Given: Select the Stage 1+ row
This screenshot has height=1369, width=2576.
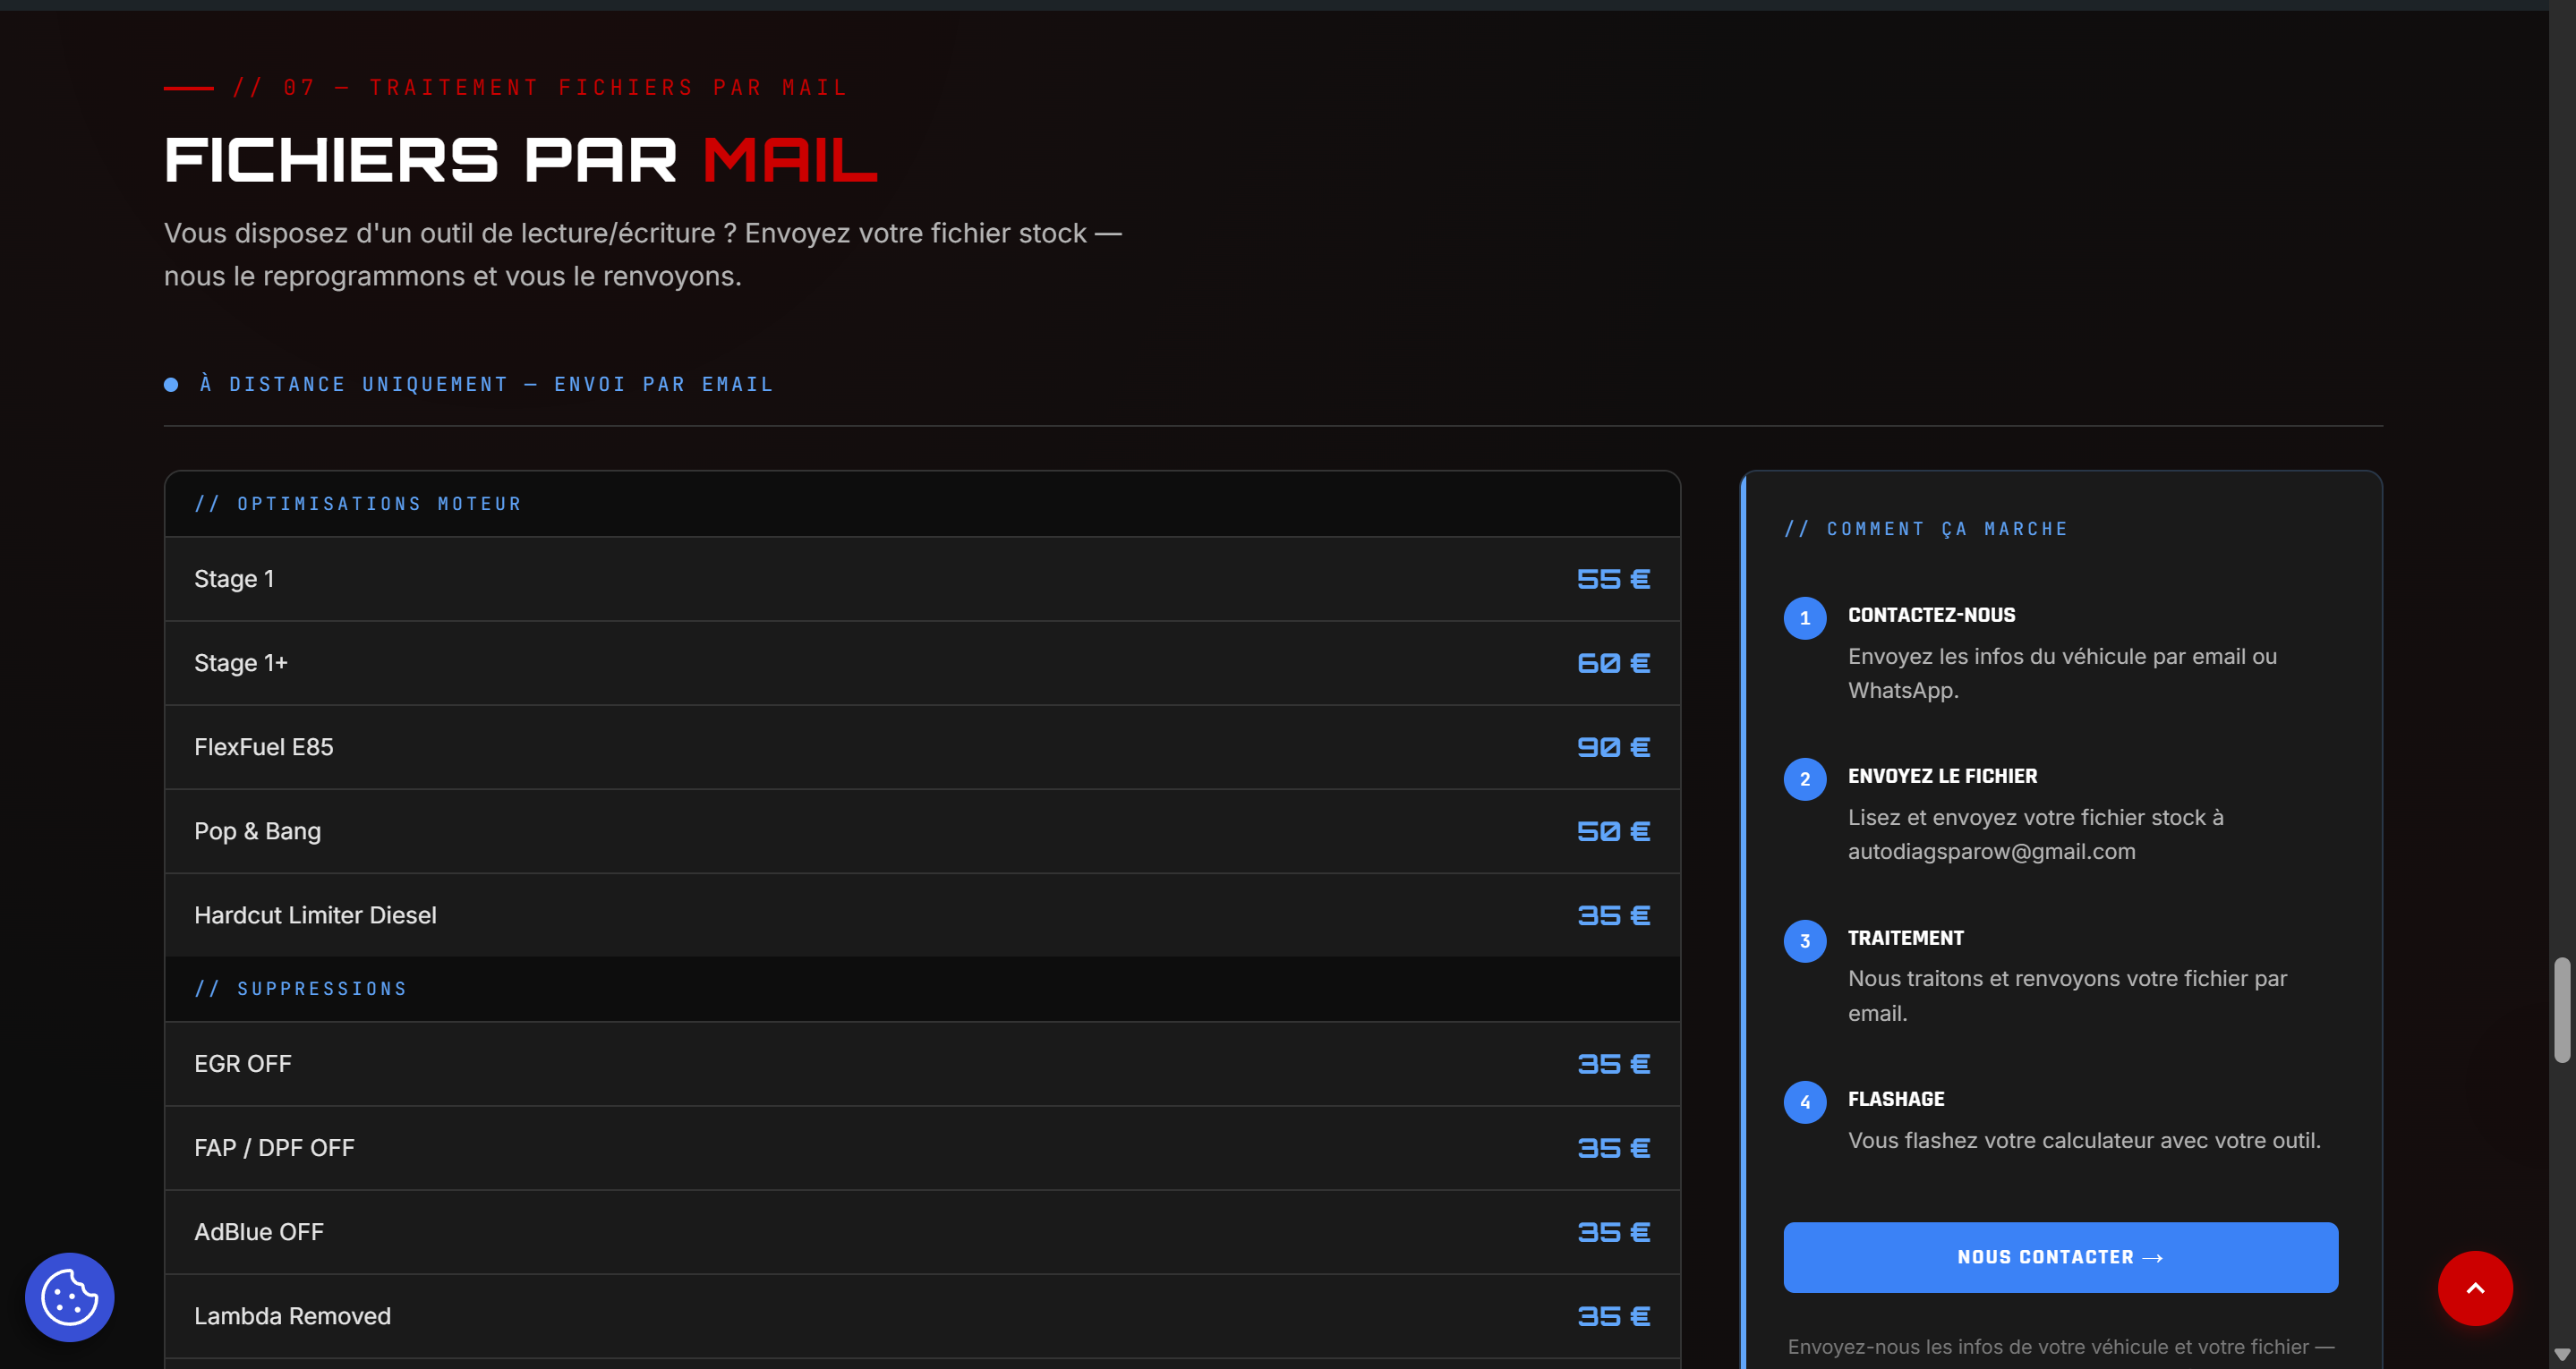Looking at the screenshot, I should pyautogui.click(x=922, y=663).
